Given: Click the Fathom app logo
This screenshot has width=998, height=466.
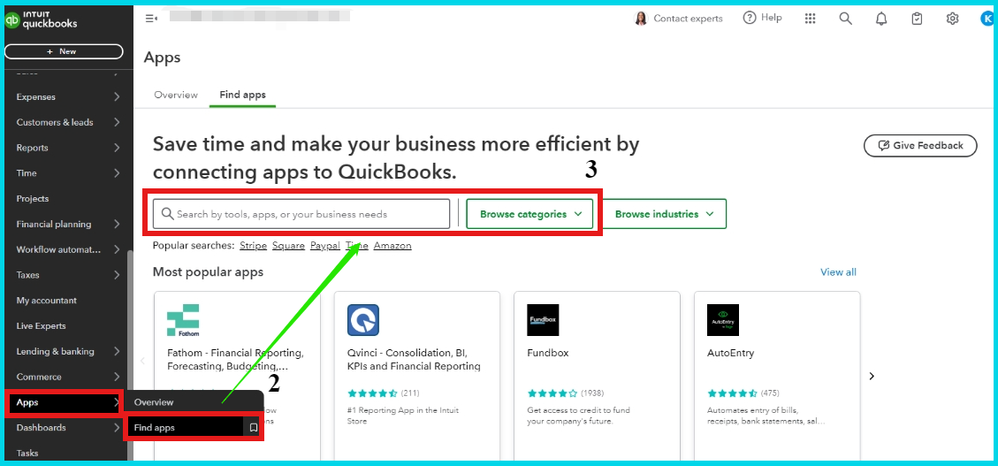Looking at the screenshot, I should pos(183,320).
